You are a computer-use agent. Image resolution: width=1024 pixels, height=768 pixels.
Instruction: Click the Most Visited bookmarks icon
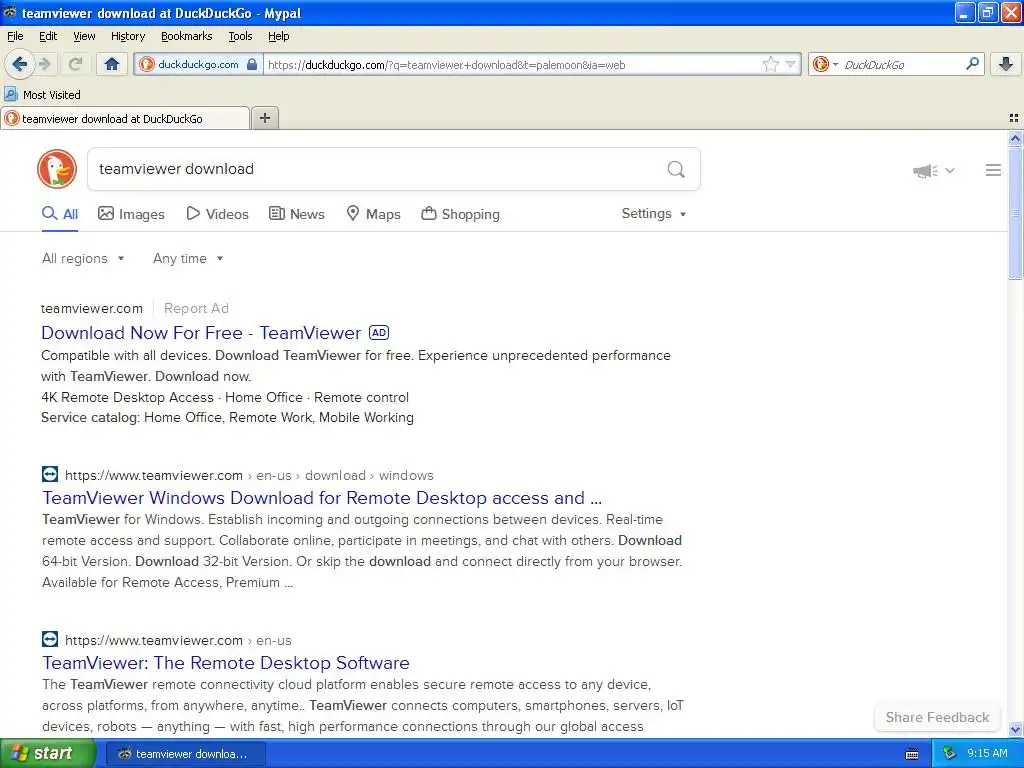point(10,94)
